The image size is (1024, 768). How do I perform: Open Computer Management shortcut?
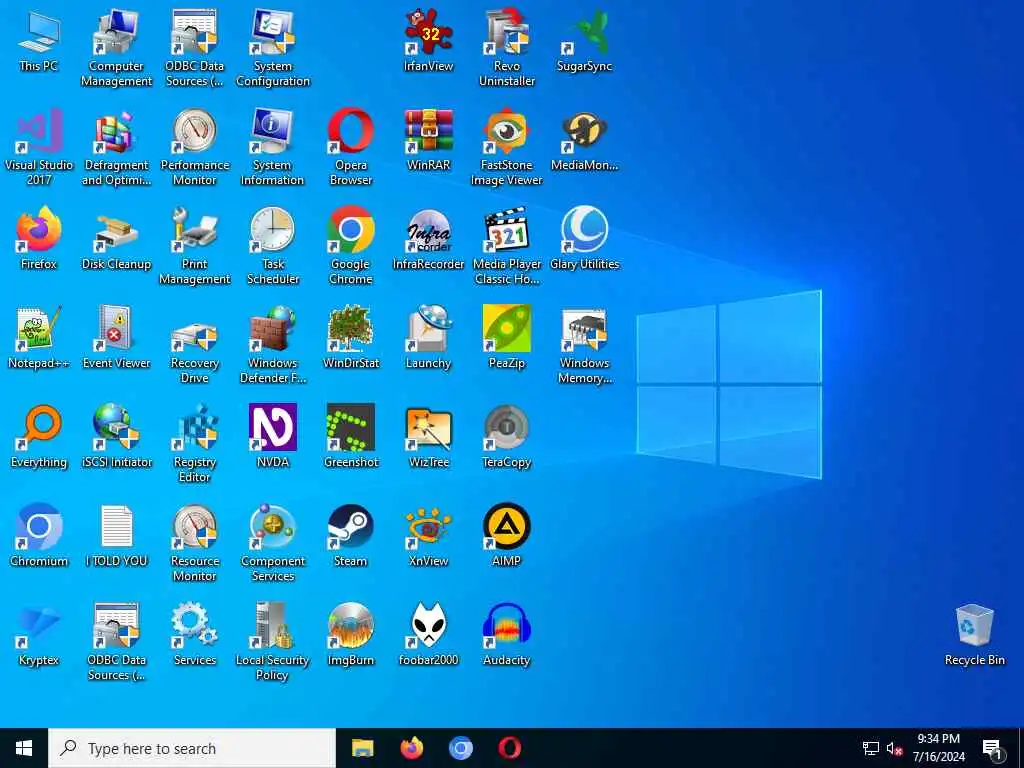(116, 47)
